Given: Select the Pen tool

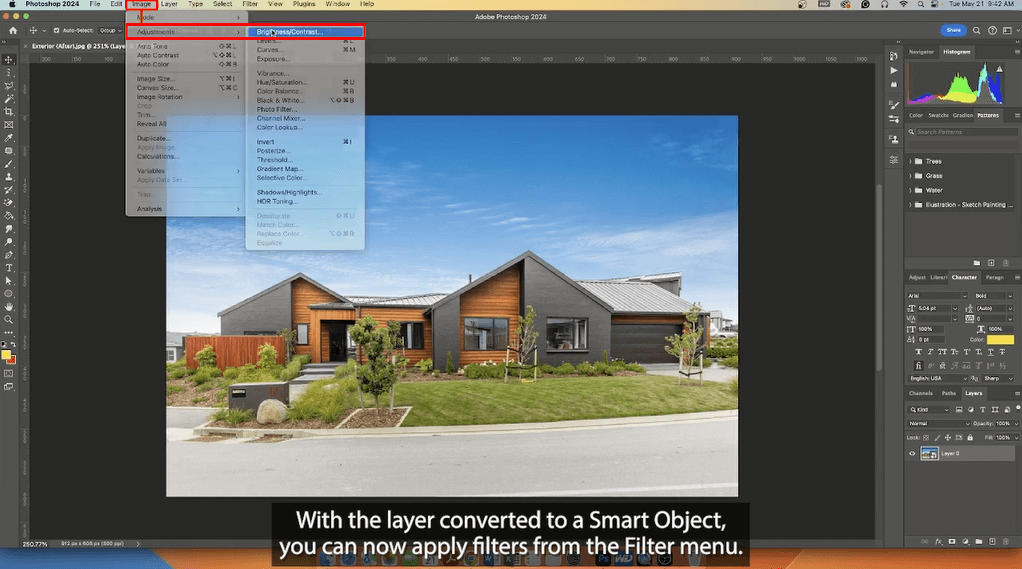Looking at the screenshot, I should coord(8,255).
